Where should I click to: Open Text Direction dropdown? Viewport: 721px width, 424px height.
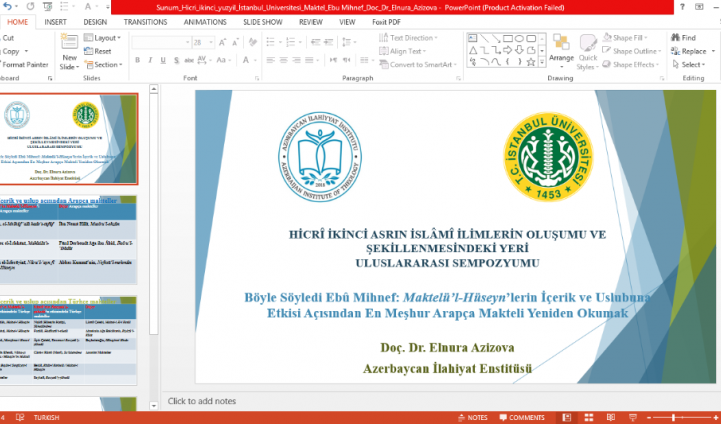(x=408, y=38)
